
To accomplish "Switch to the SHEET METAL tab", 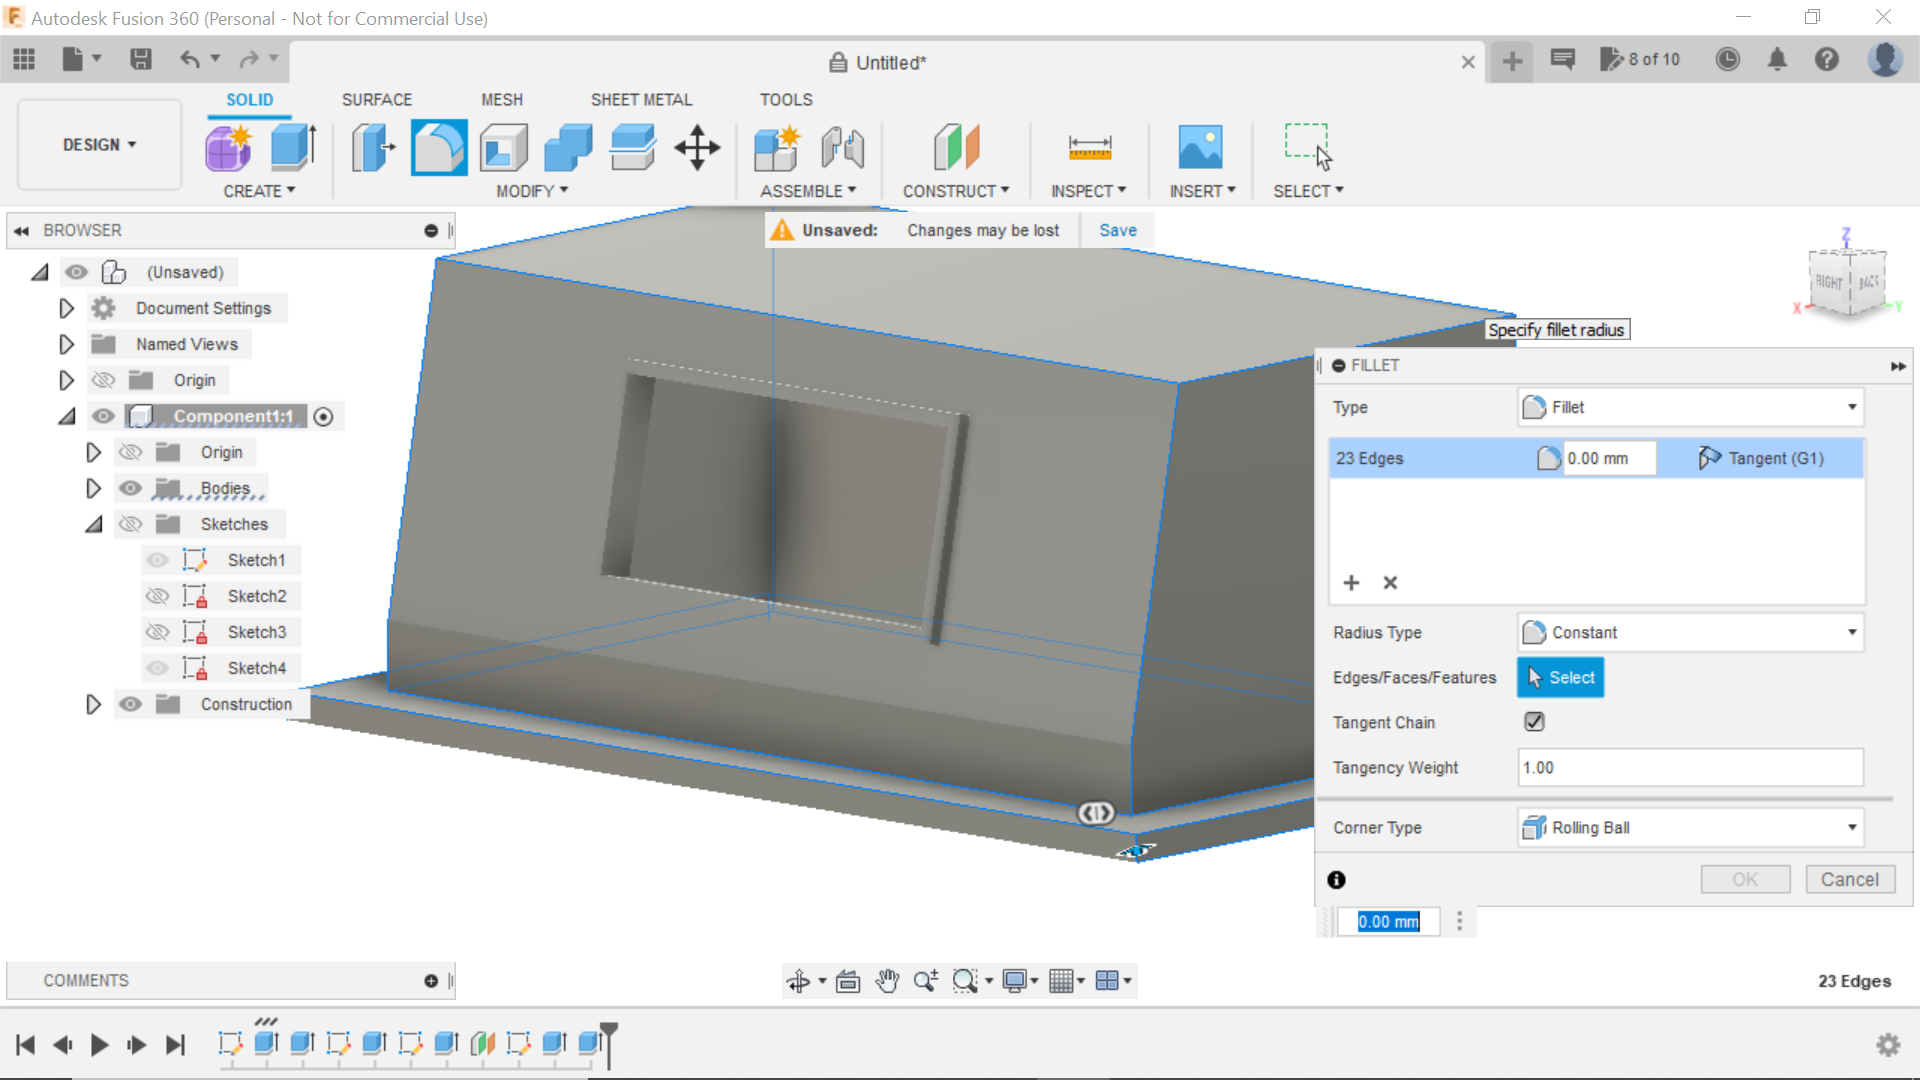I will [x=641, y=99].
